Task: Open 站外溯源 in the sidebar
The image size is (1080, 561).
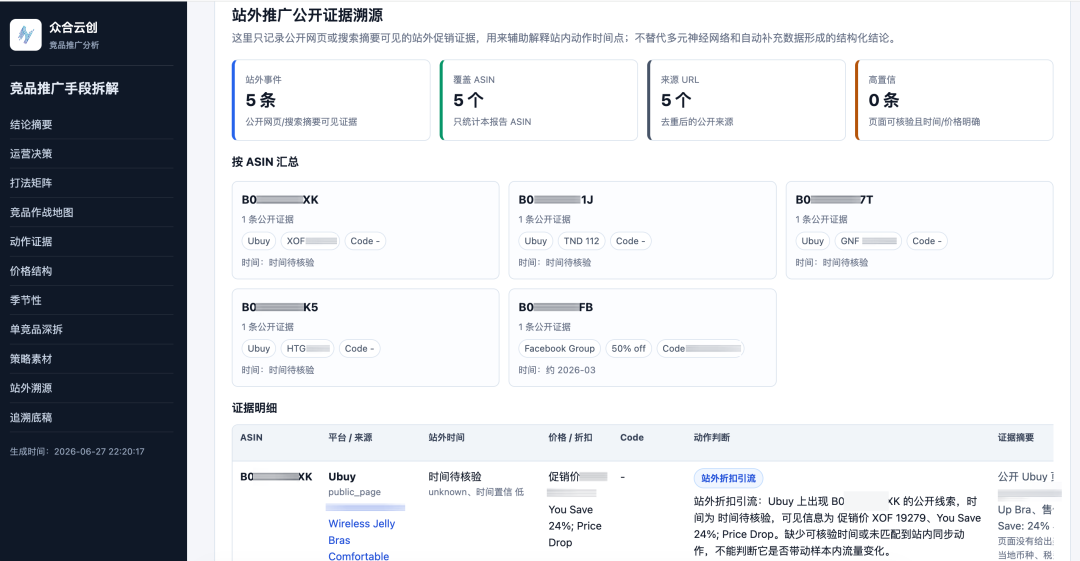Action: [31, 388]
